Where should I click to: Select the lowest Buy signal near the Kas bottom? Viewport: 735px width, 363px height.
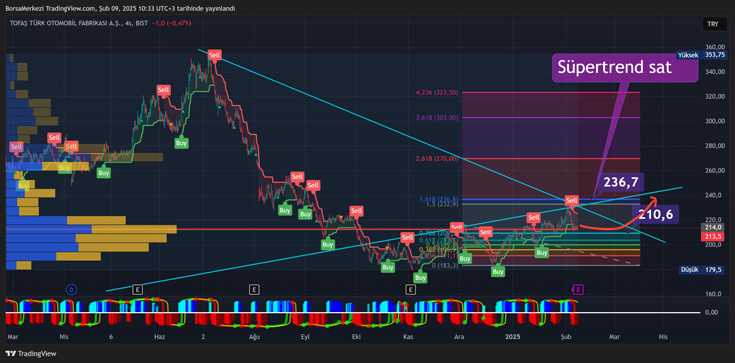420,278
